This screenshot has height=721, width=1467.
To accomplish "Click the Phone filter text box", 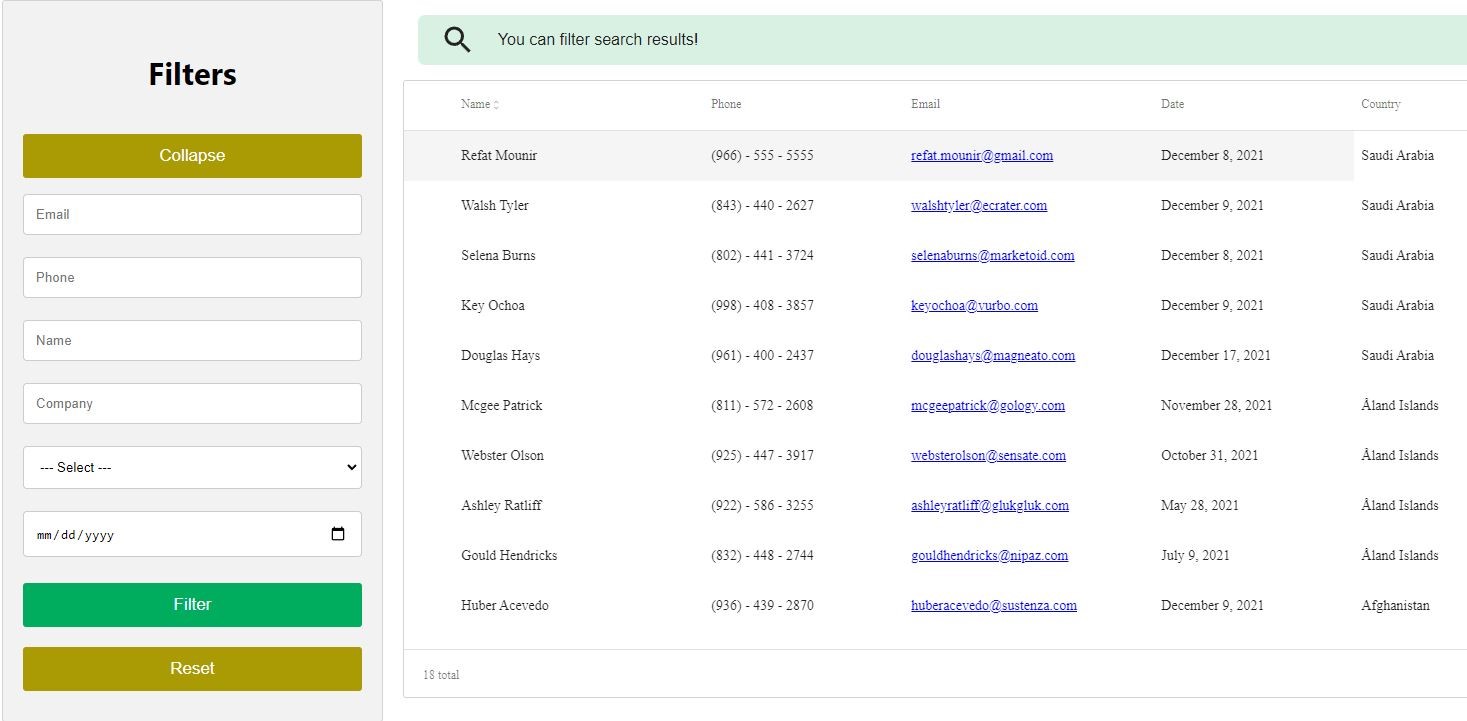I will (x=192, y=277).
